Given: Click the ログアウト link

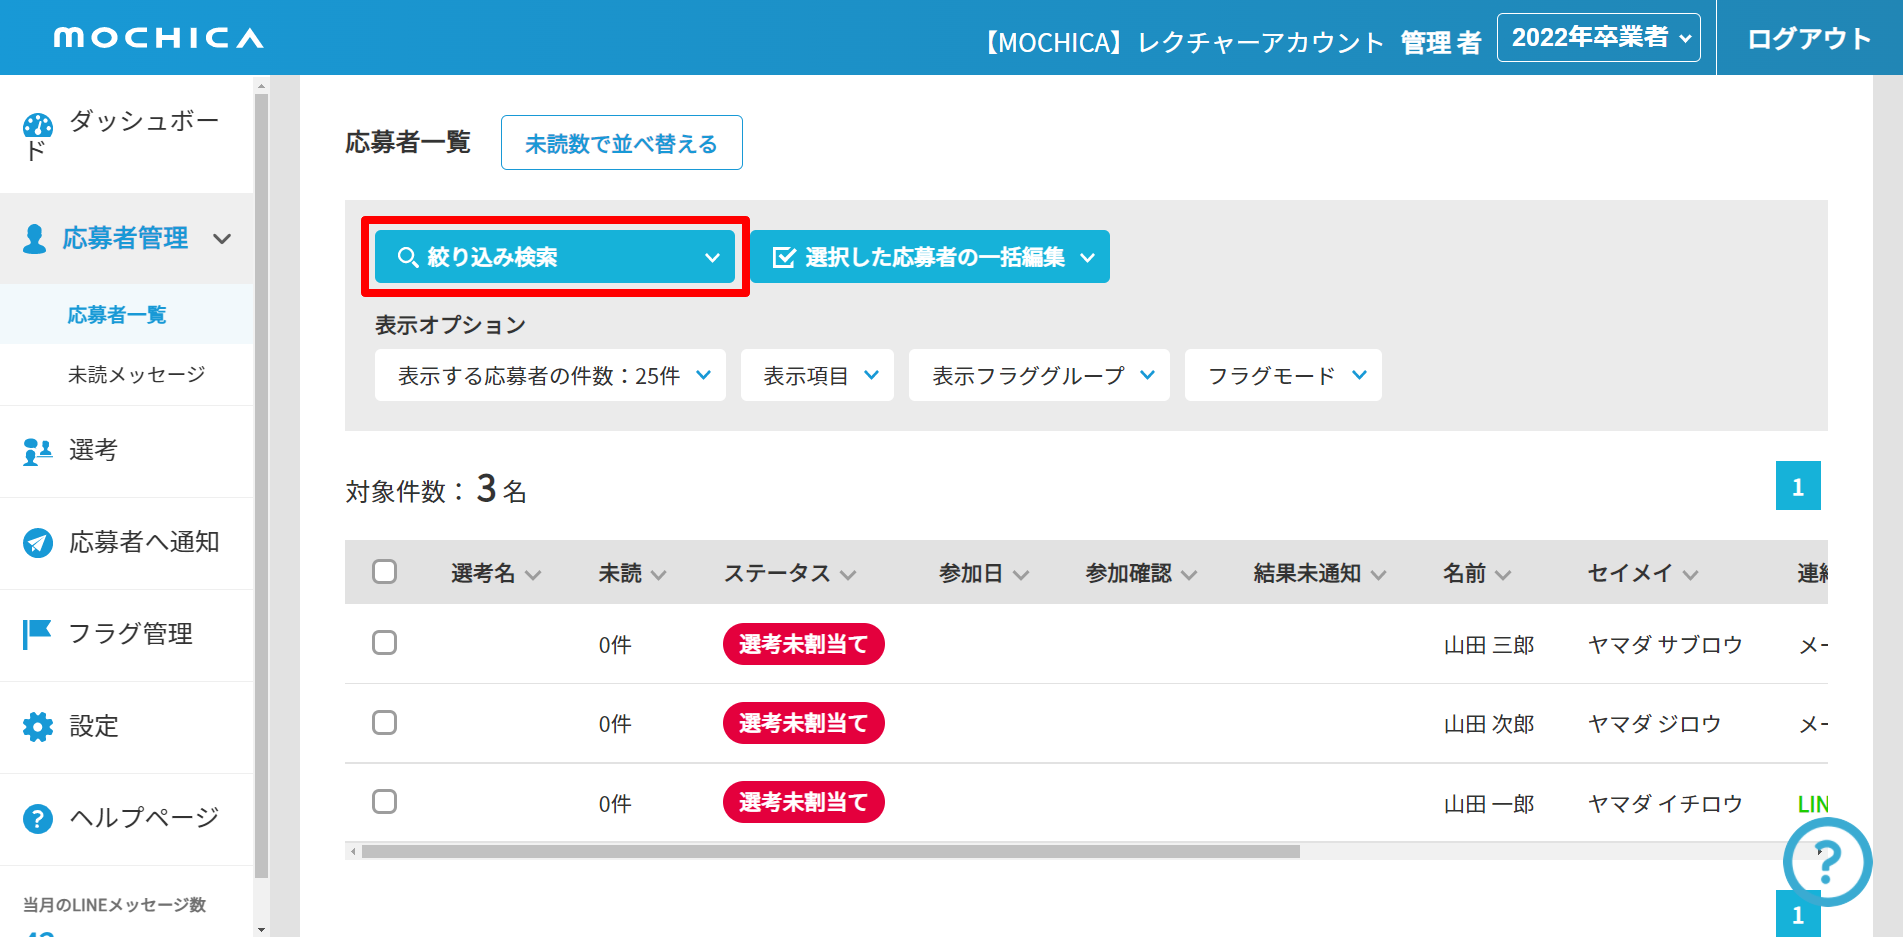Looking at the screenshot, I should [x=1808, y=39].
